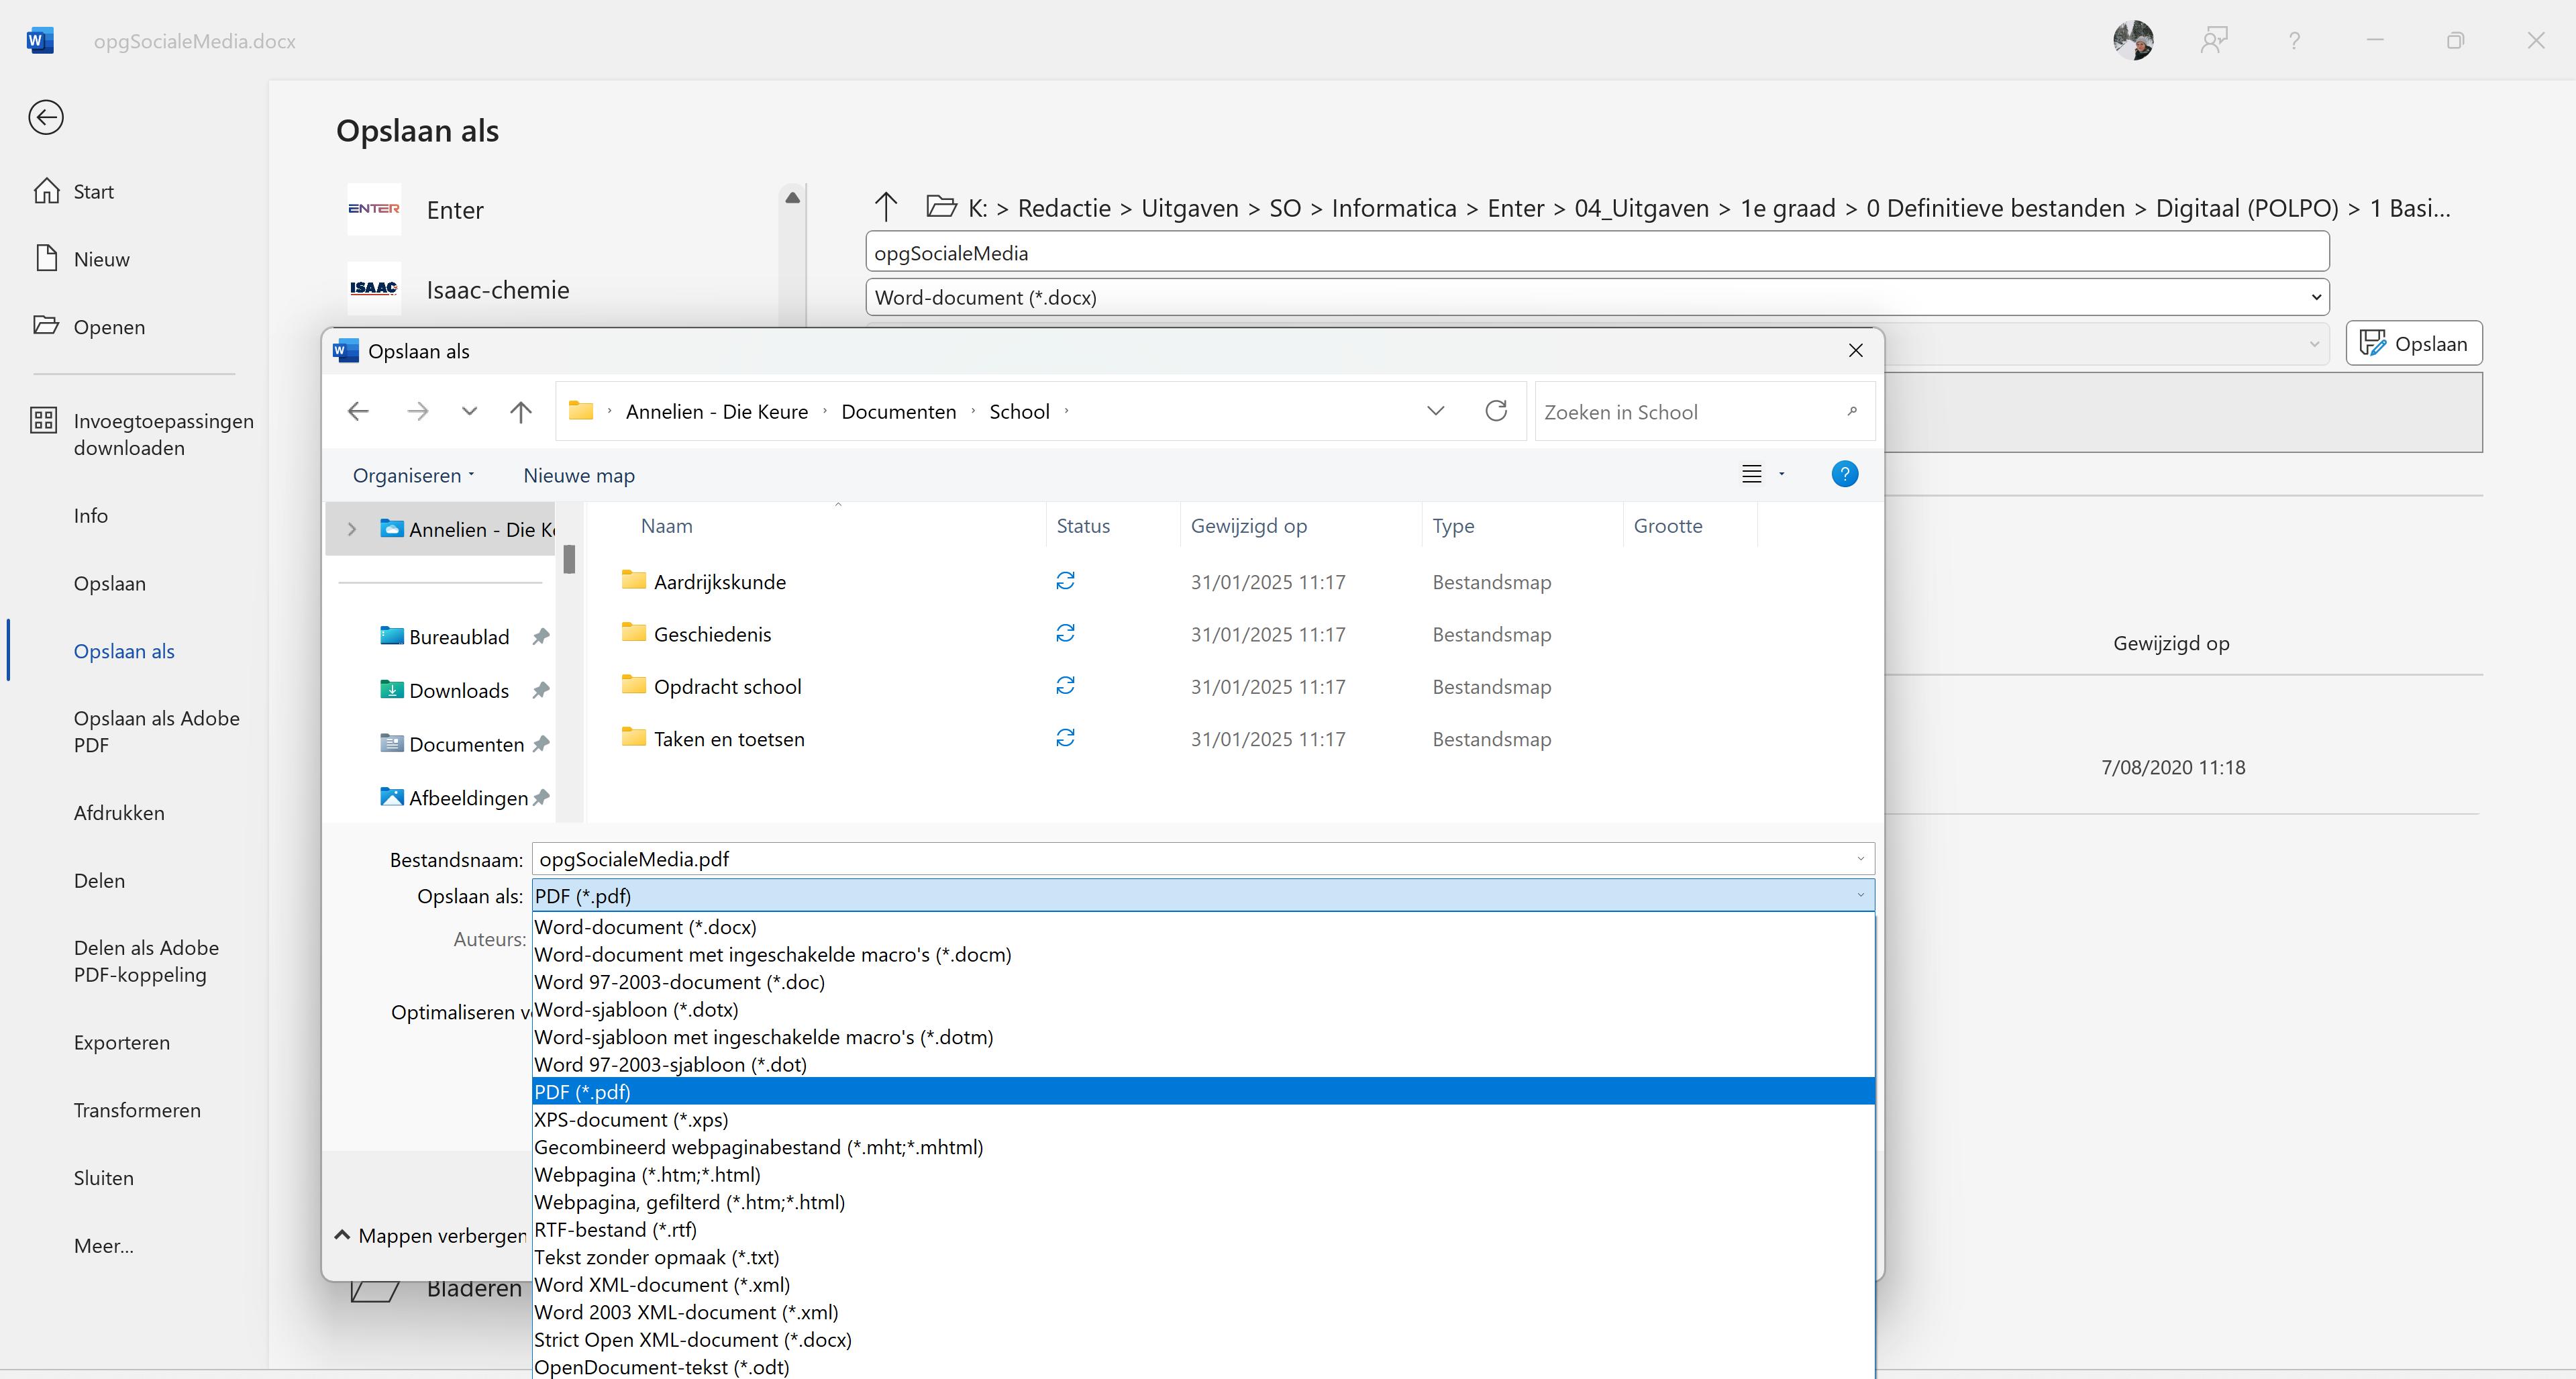2576x1379 pixels.
Task: Open the view options list icon
Action: (x=1753, y=474)
